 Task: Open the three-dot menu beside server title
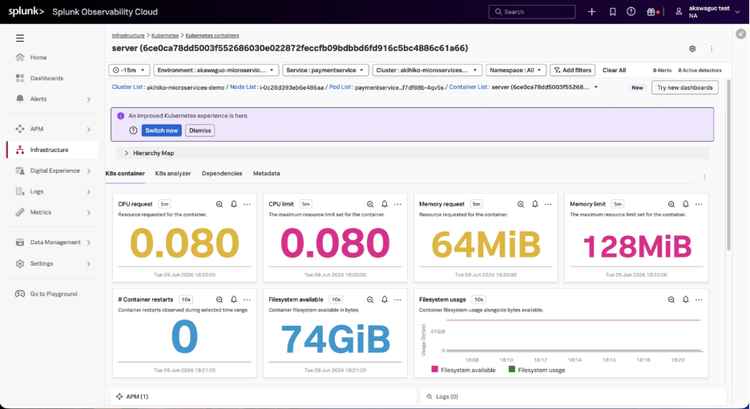(711, 48)
